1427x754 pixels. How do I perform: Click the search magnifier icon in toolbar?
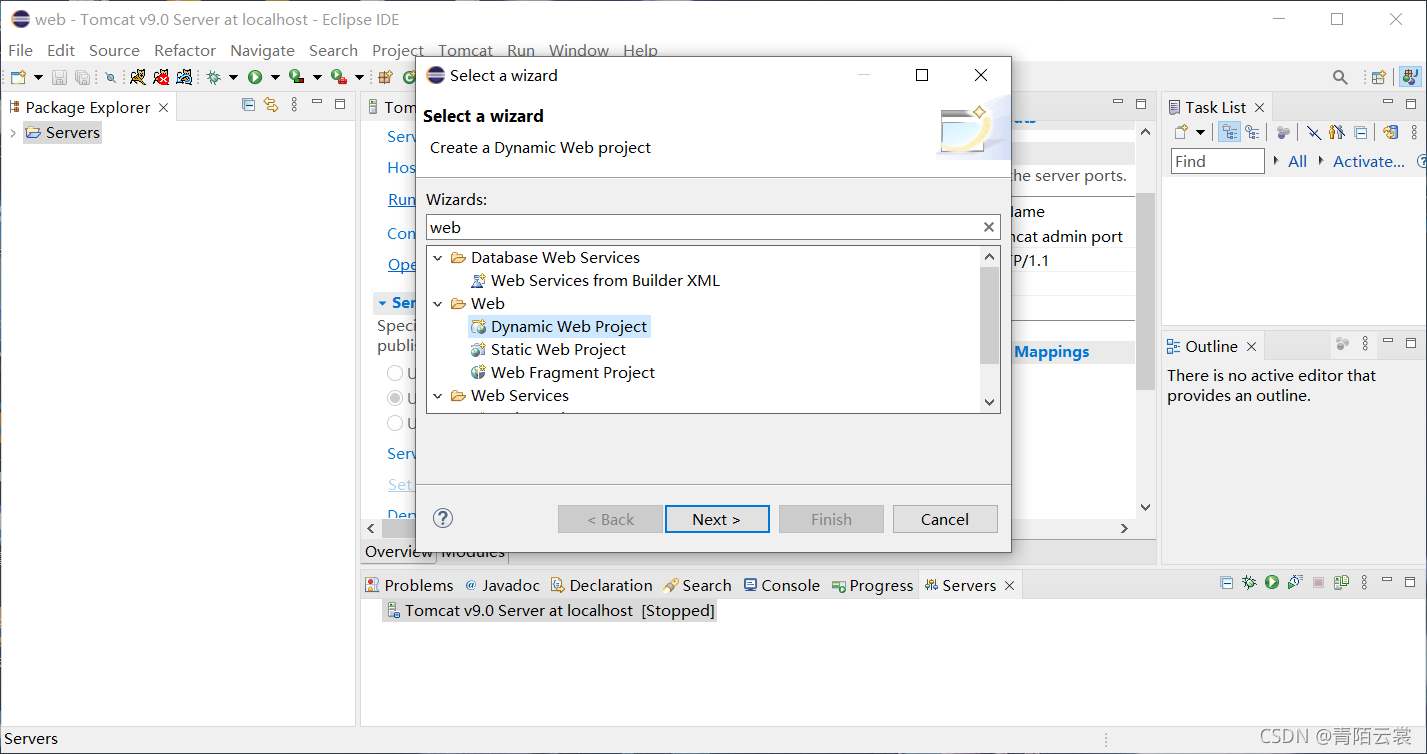1340,77
